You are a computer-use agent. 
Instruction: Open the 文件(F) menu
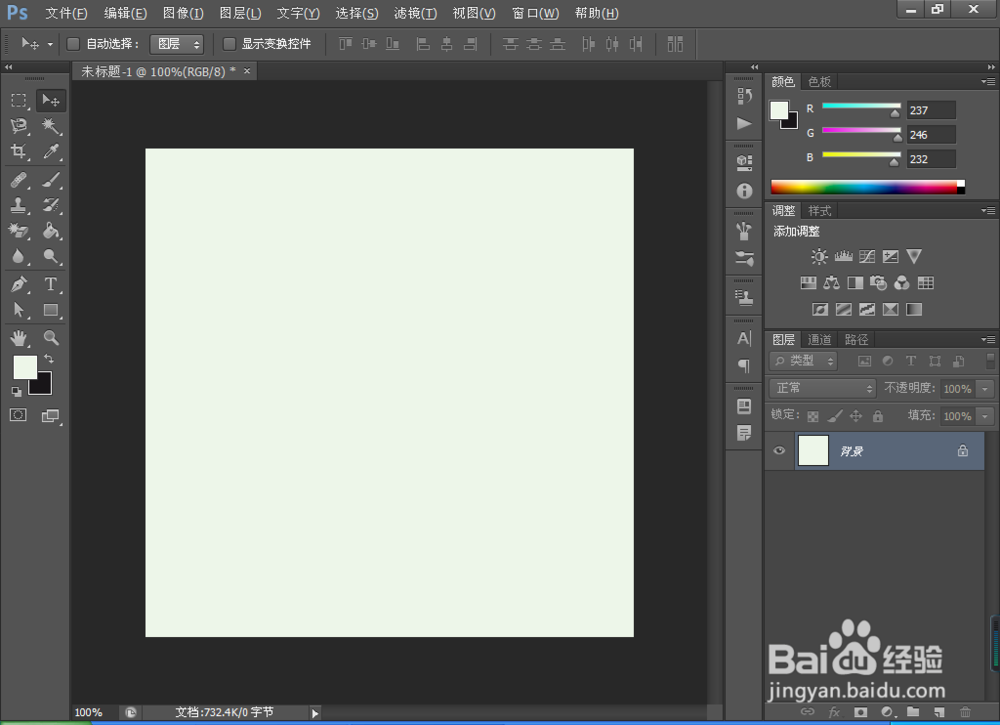(66, 13)
